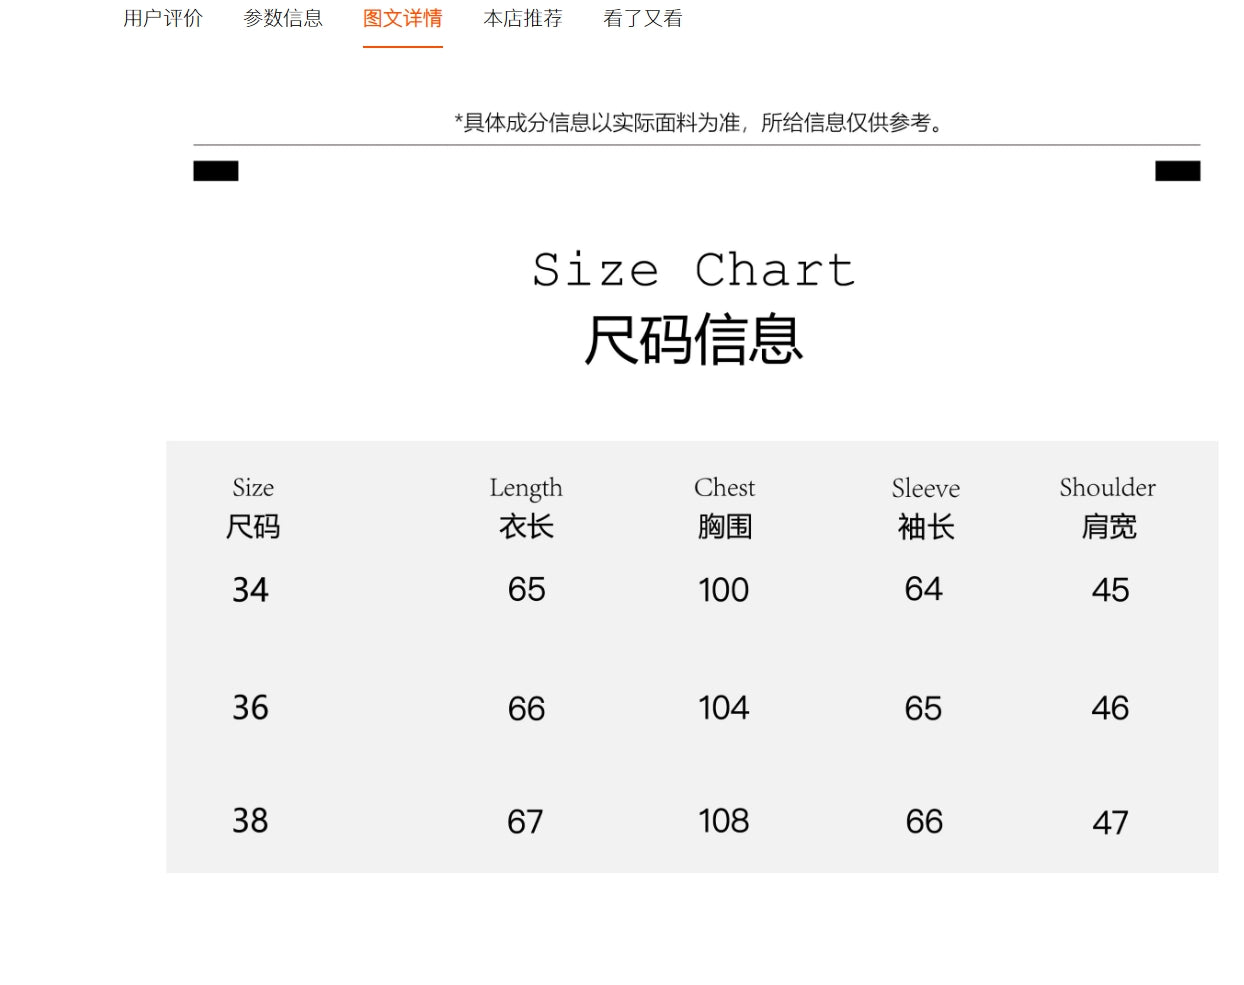Open the 用户评价 tab

(163, 19)
